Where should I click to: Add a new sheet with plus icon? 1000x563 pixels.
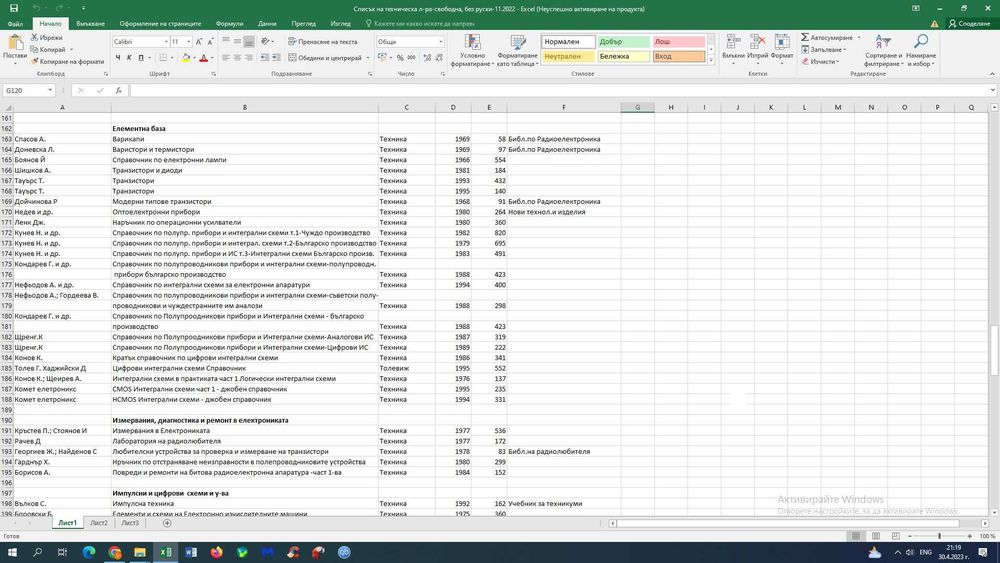[167, 523]
